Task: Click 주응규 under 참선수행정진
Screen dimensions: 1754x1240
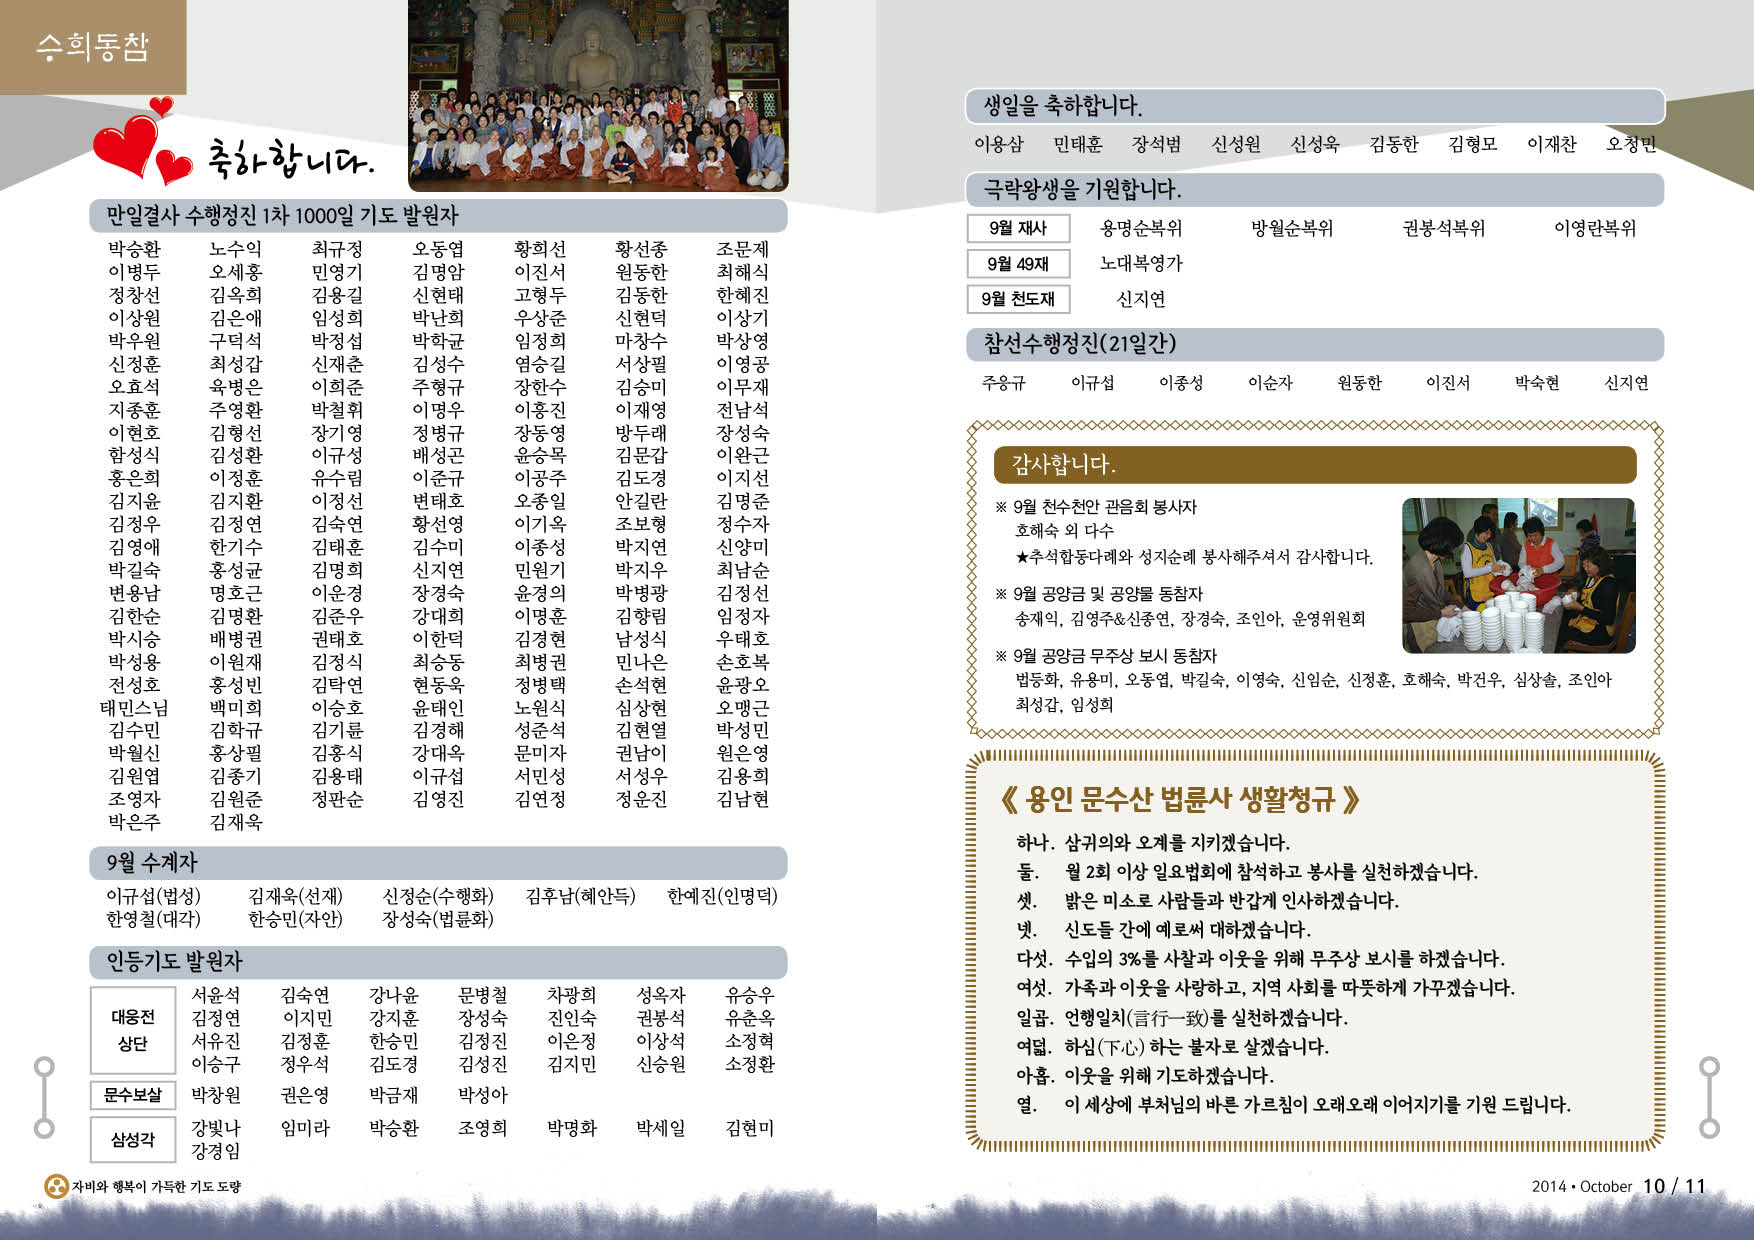Action: (1003, 383)
